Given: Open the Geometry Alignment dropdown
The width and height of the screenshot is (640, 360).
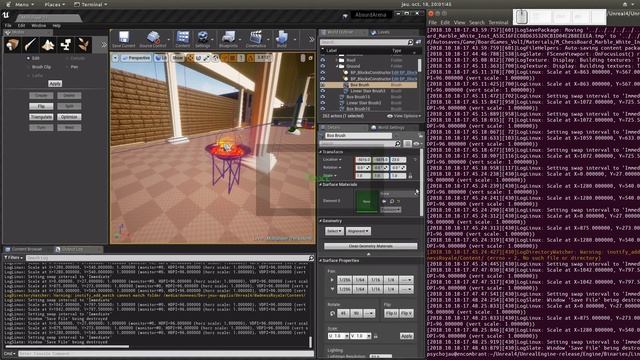Looking at the screenshot, I should click(x=358, y=231).
